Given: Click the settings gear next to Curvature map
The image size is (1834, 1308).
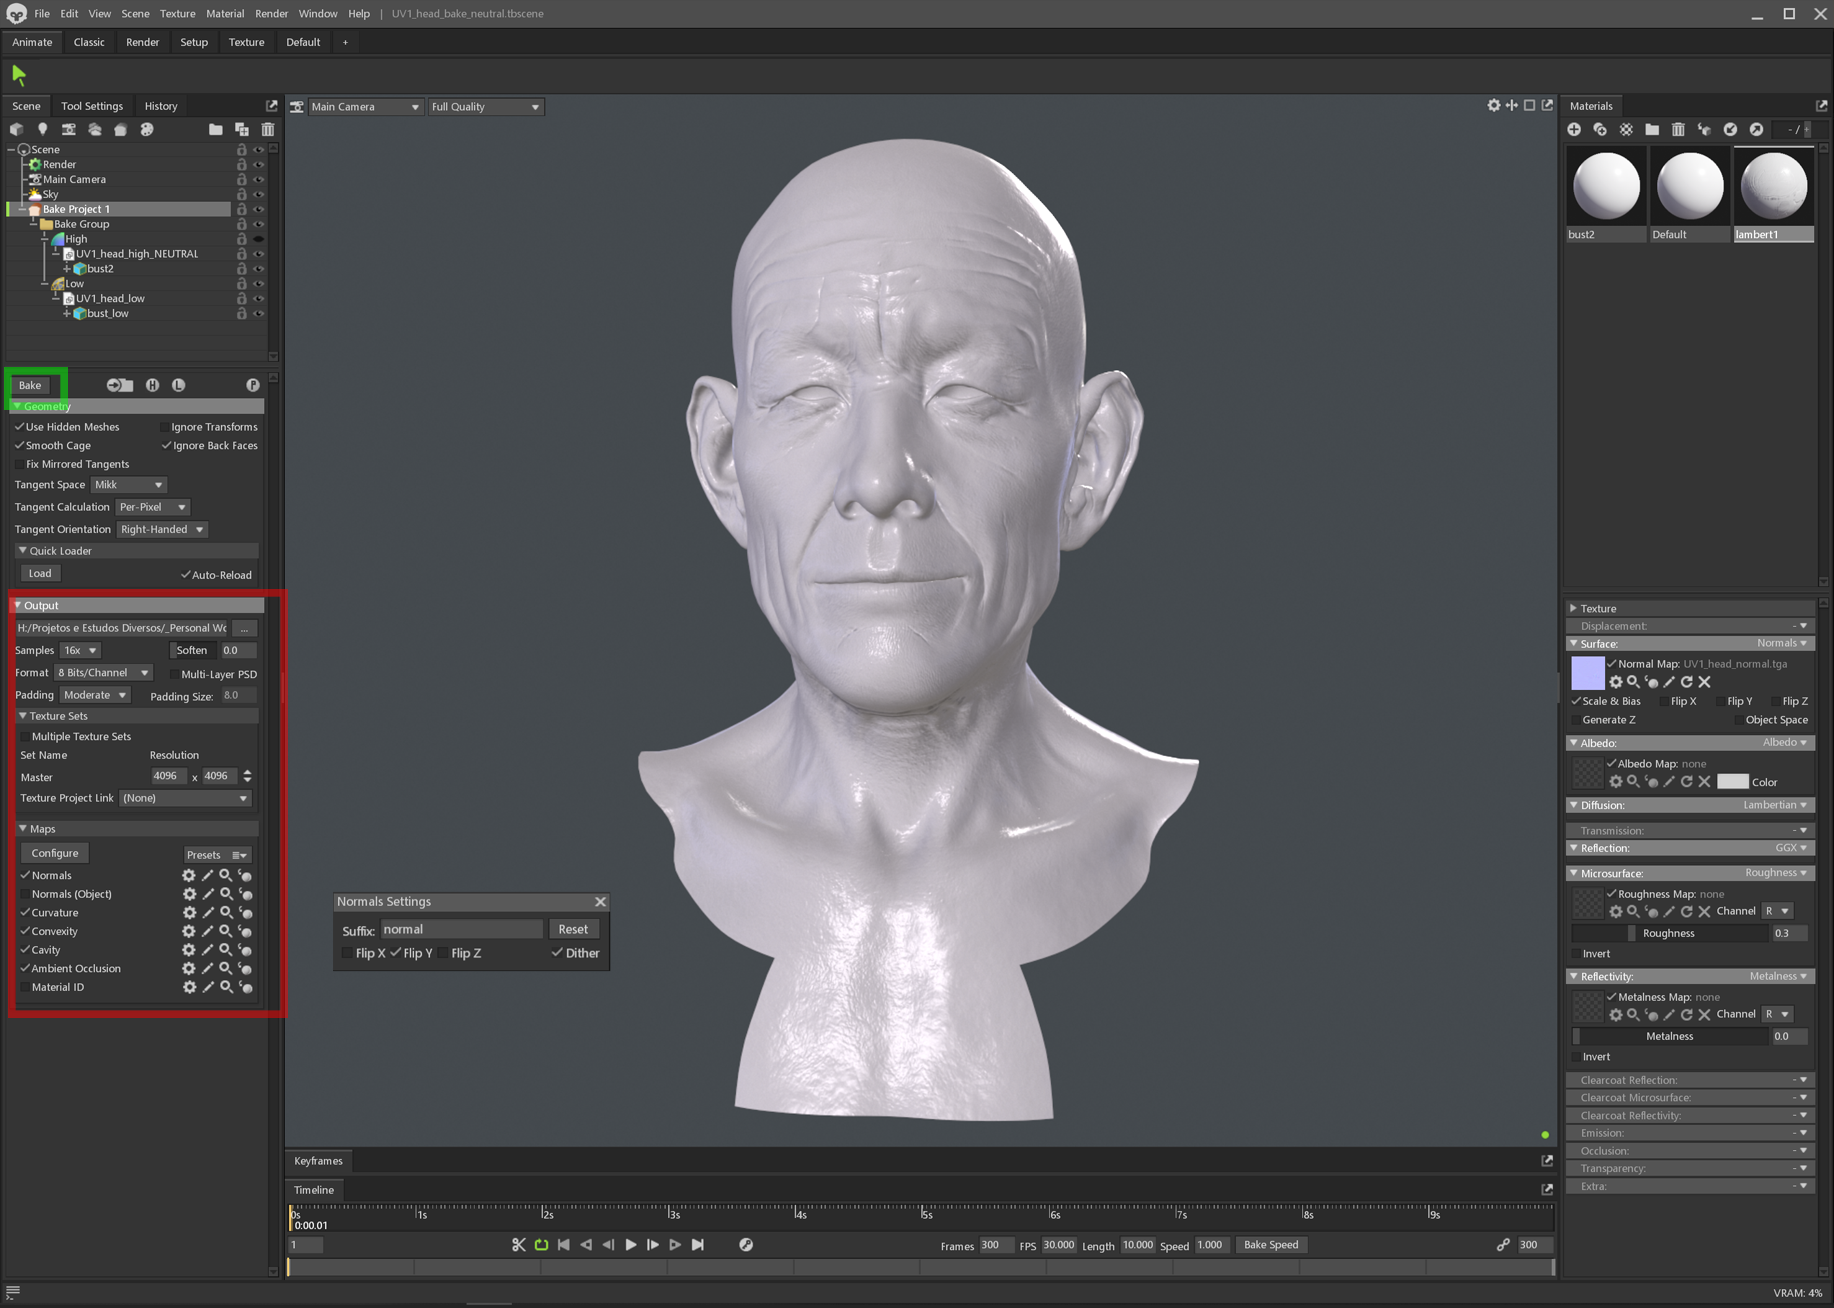Looking at the screenshot, I should pos(189,913).
